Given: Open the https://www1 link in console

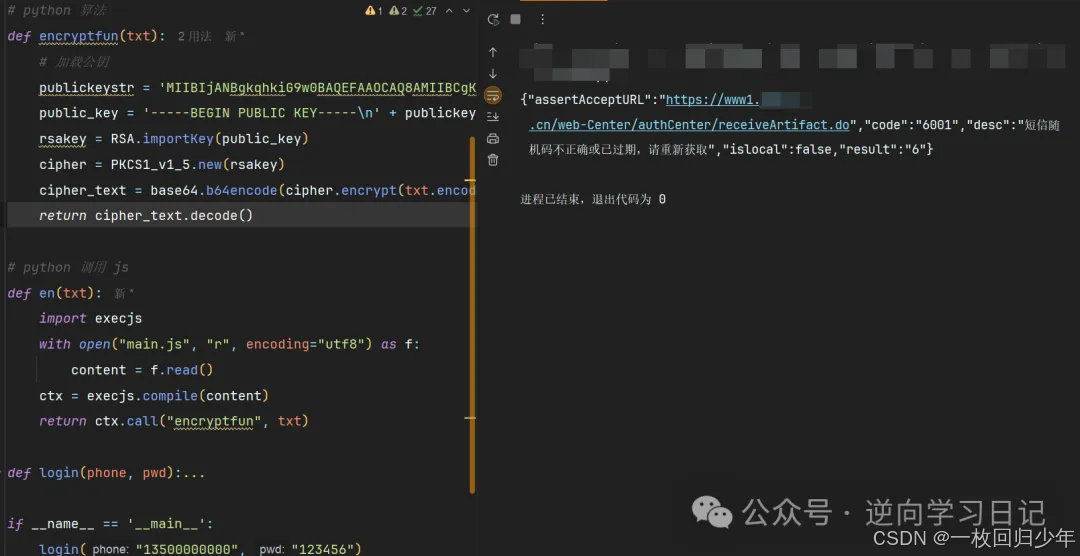Looking at the screenshot, I should tap(713, 100).
